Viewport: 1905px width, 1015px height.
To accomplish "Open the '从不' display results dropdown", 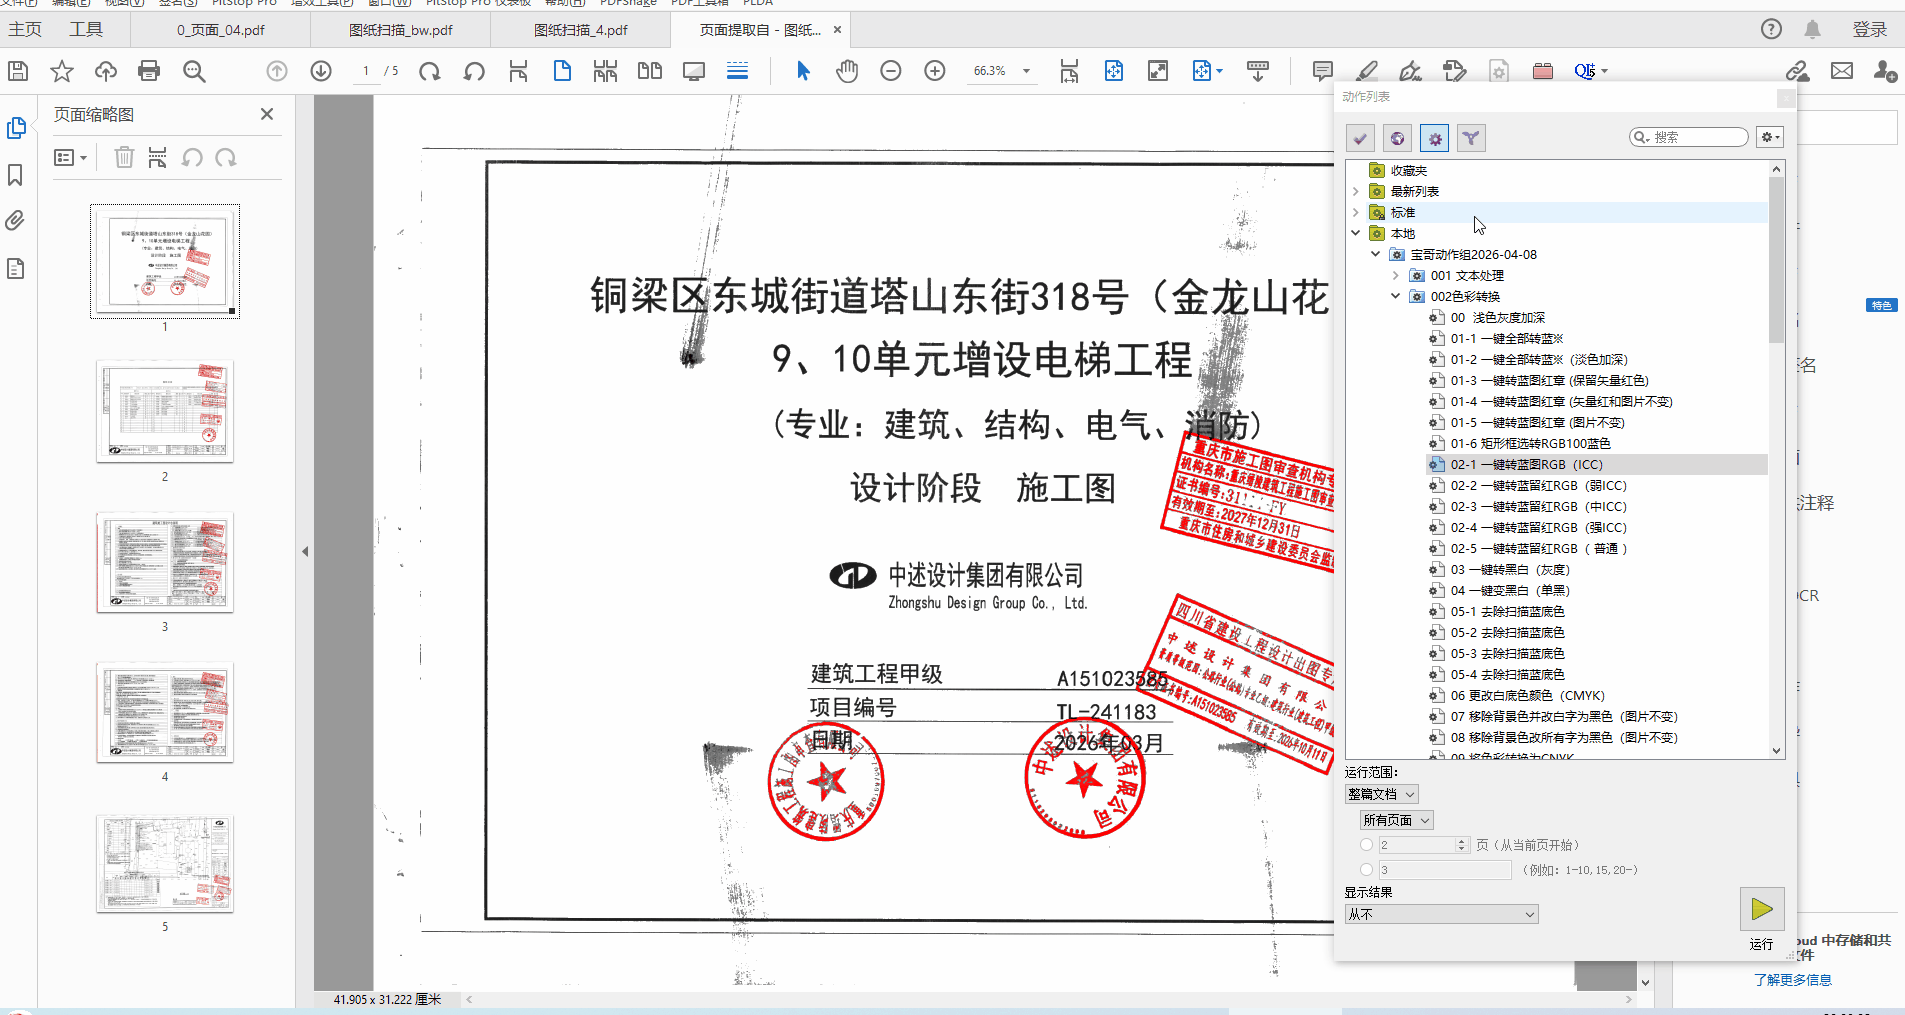I will tap(1440, 913).
